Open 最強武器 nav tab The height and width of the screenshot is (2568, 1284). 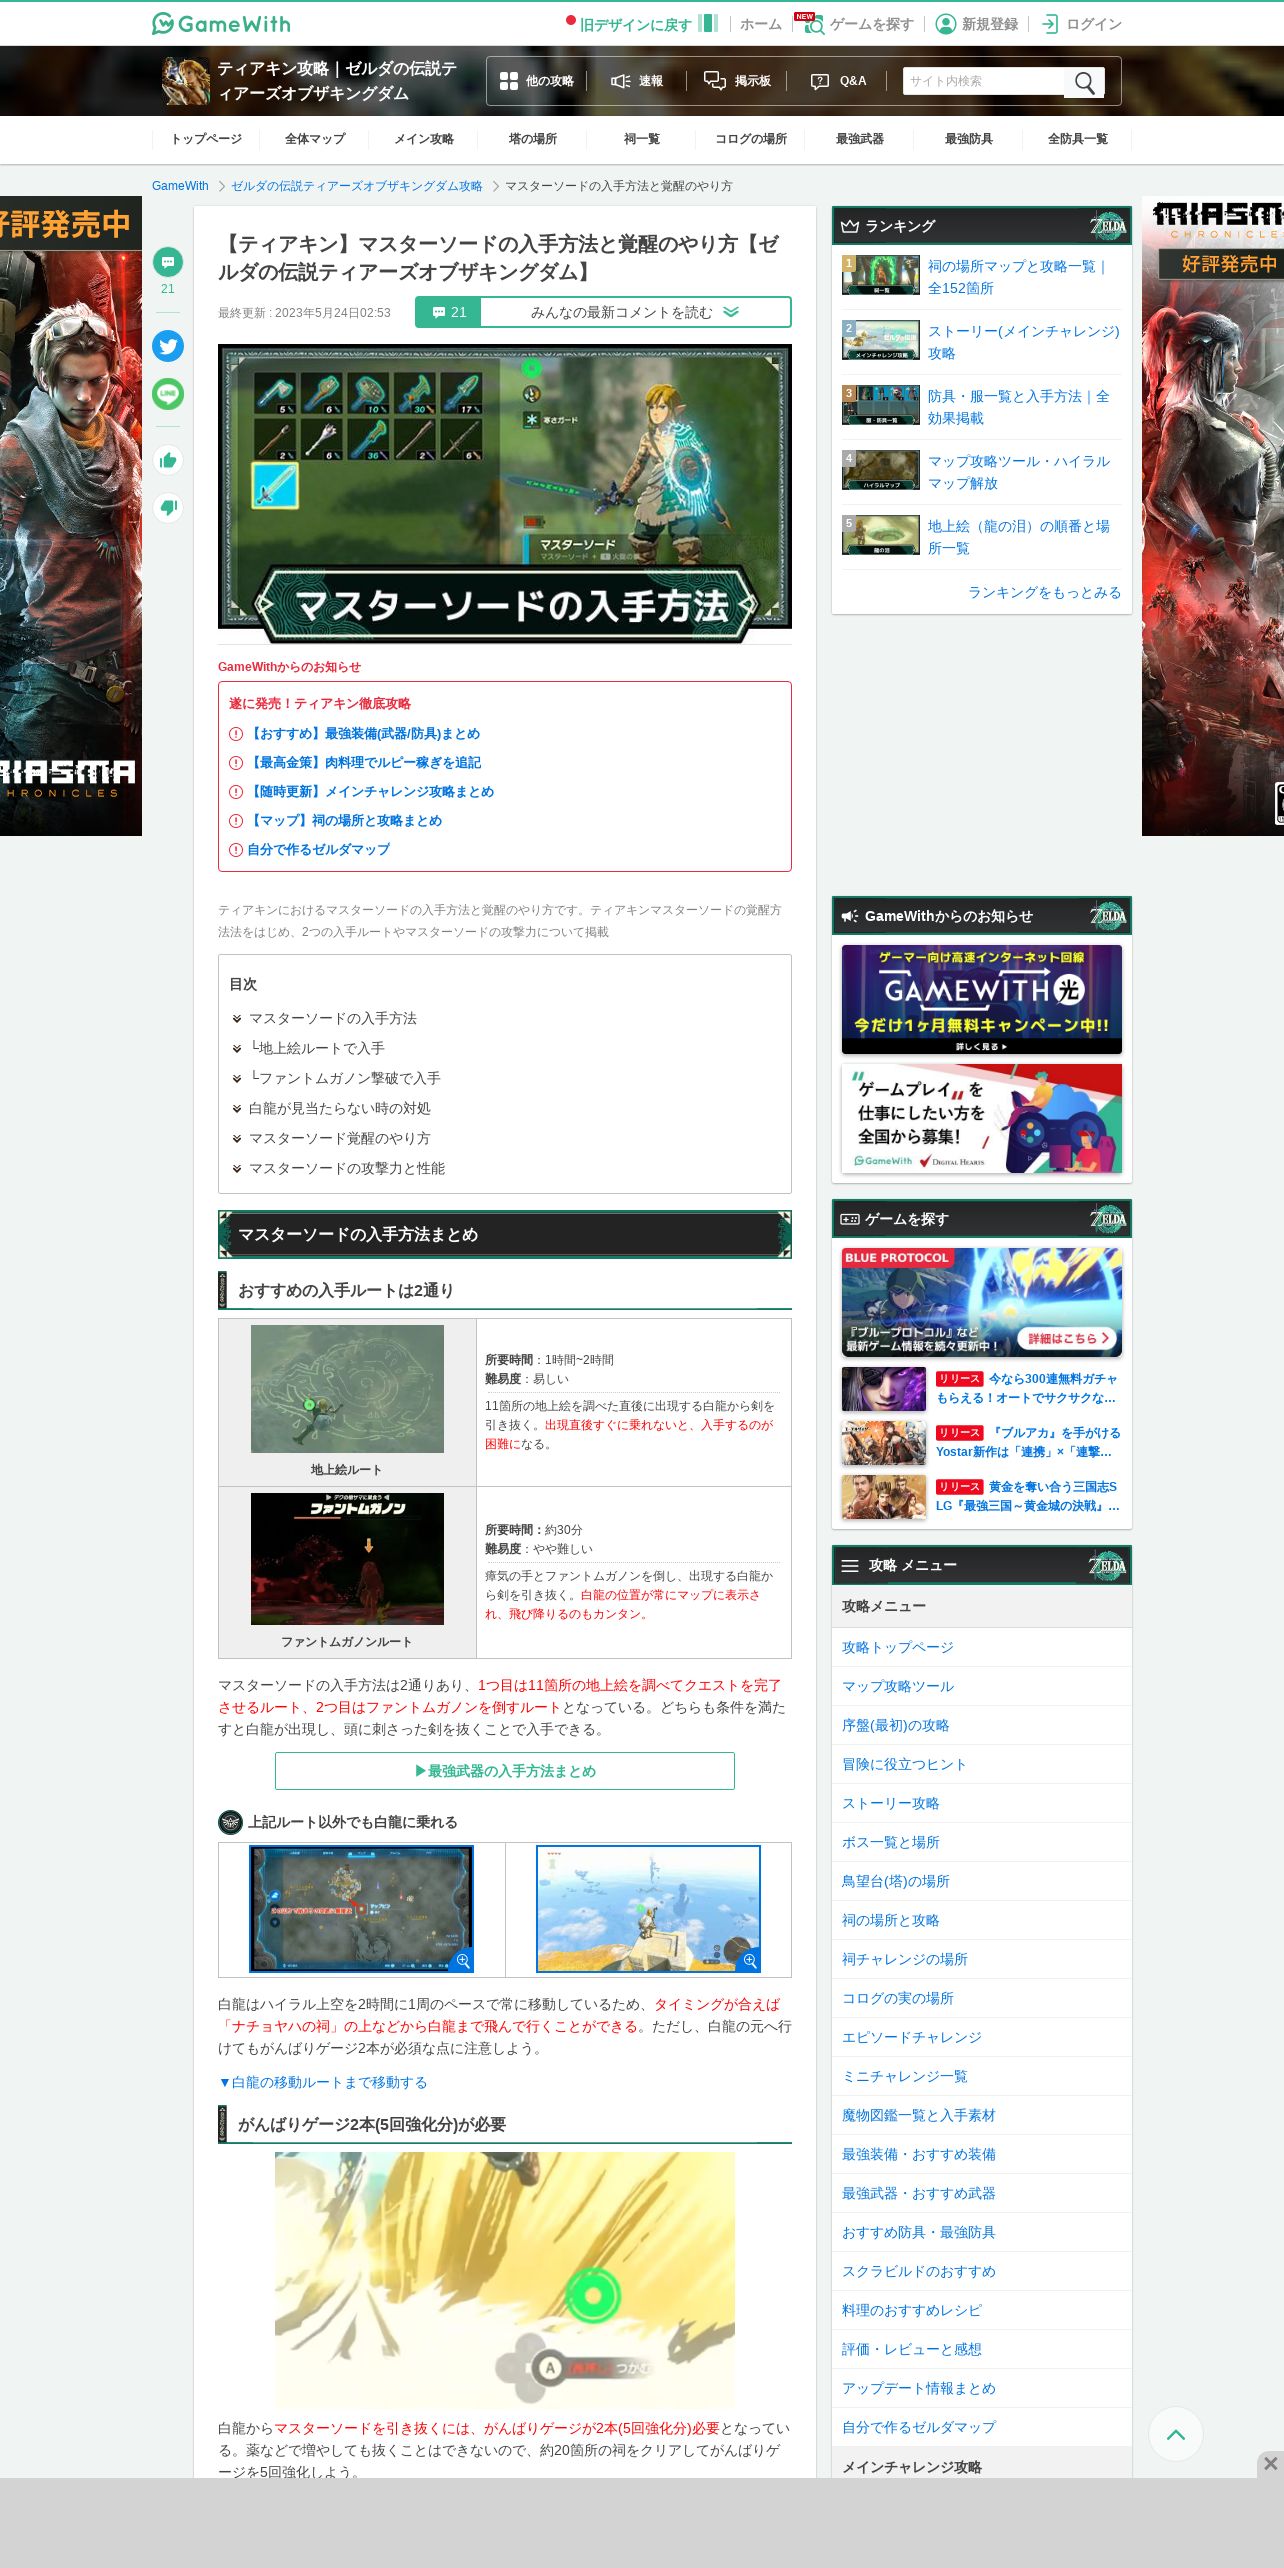tap(860, 139)
